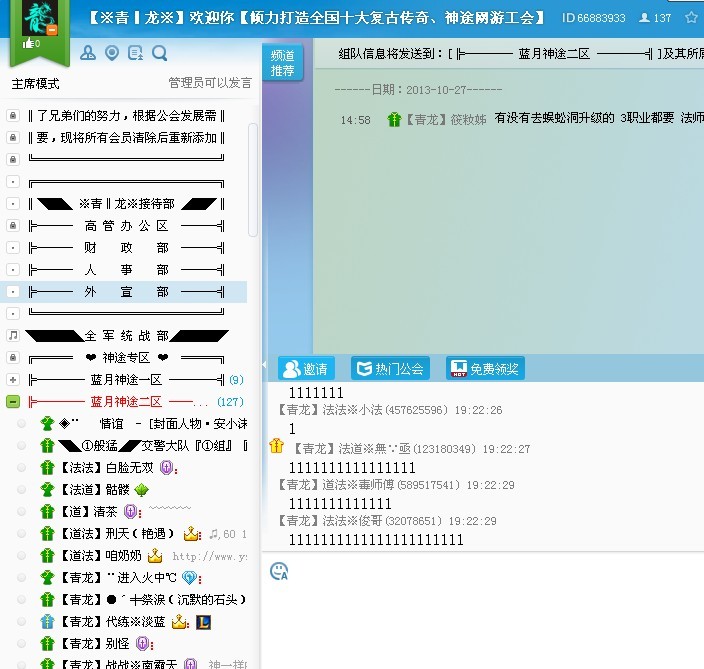
Task: Open the member list icon in toolbar
Action: pos(88,53)
